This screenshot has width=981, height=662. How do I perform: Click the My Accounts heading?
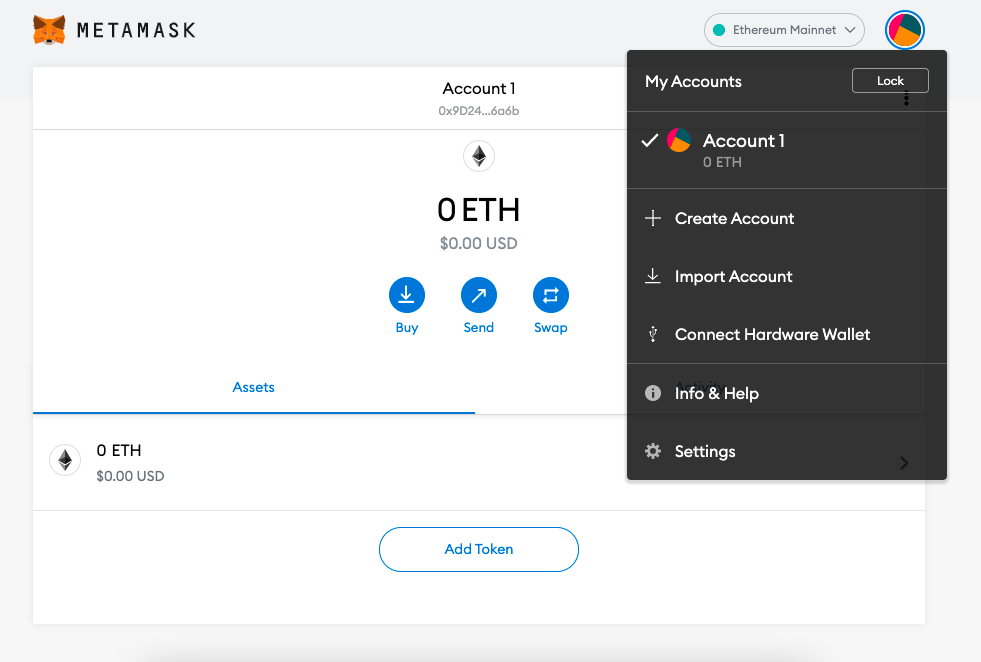[693, 81]
